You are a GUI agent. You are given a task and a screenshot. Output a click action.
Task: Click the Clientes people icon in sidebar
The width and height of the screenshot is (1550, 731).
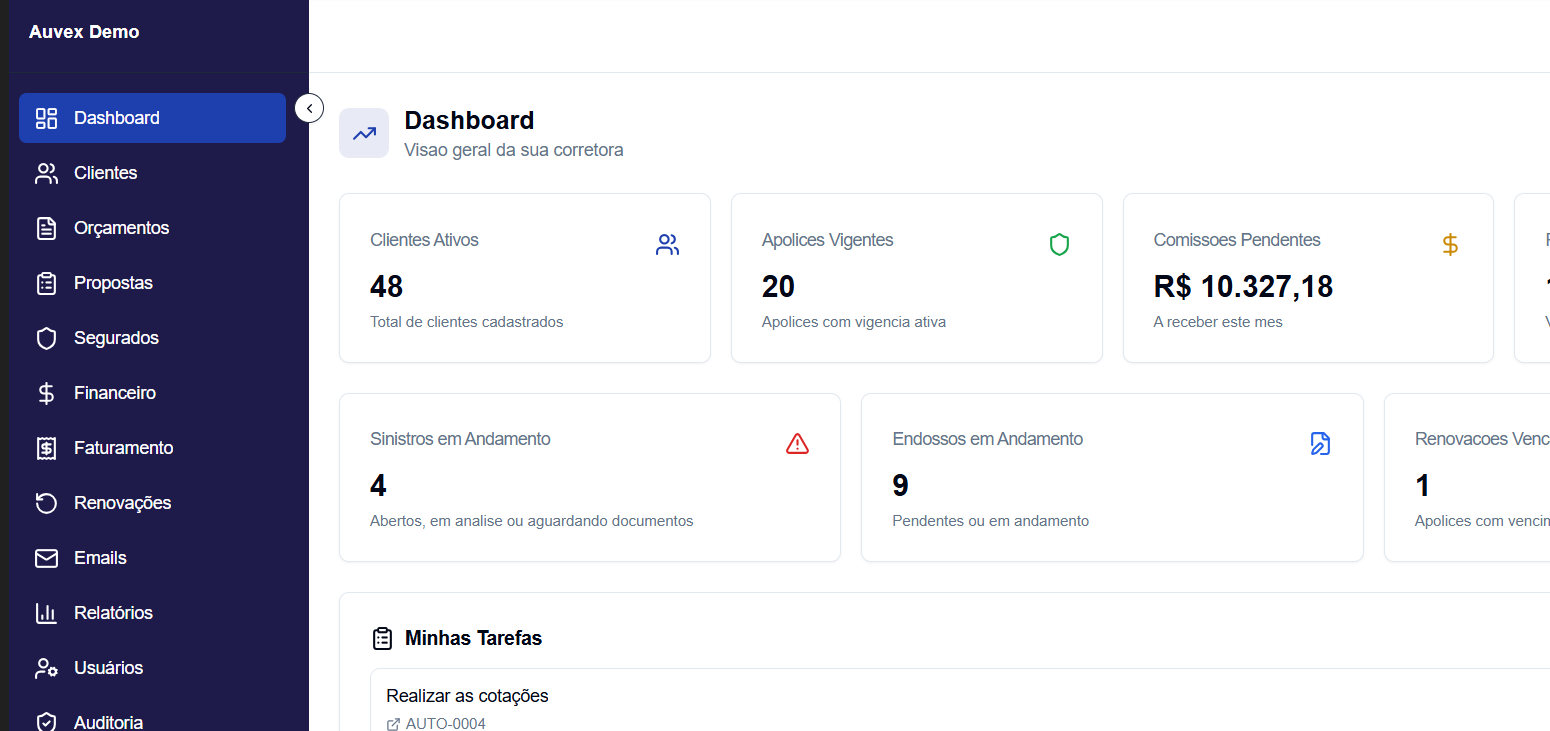coord(46,173)
